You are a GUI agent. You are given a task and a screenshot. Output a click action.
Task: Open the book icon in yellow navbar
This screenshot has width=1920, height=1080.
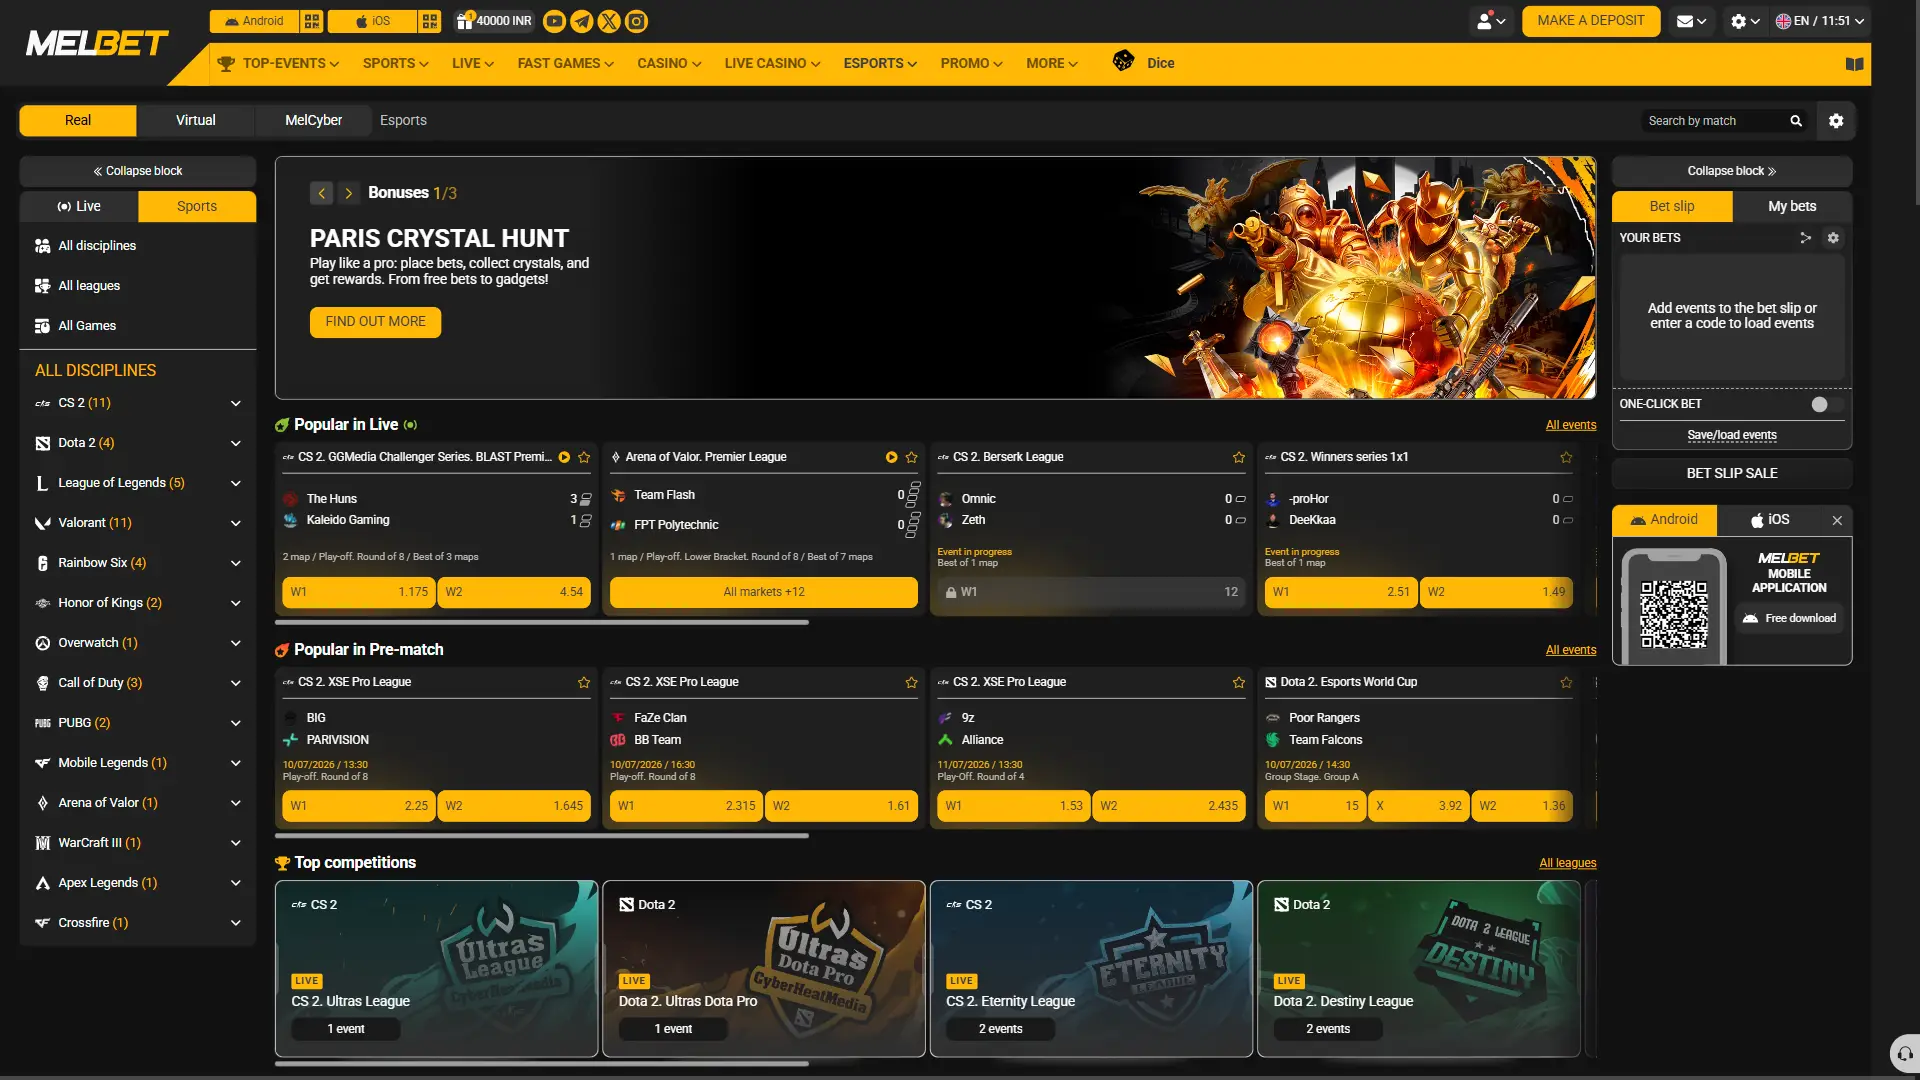pyautogui.click(x=1854, y=64)
